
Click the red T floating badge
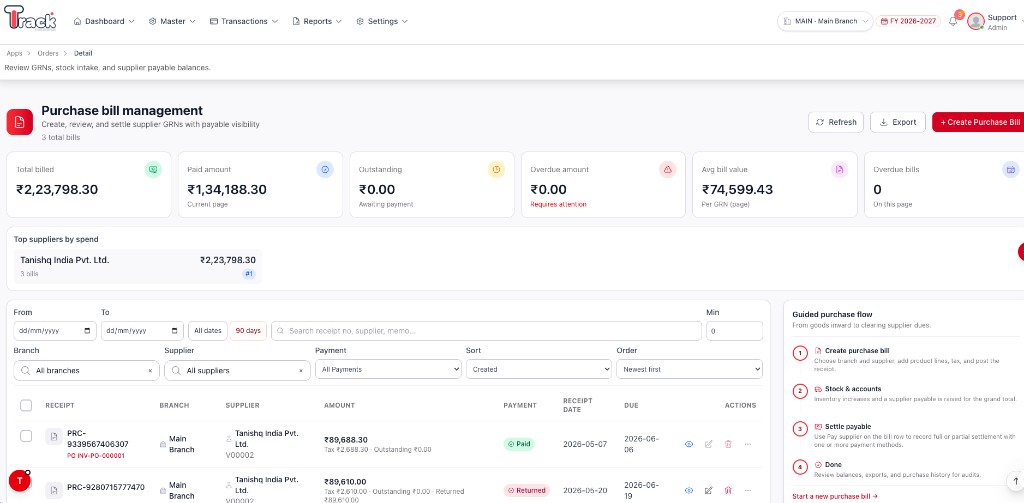20,481
